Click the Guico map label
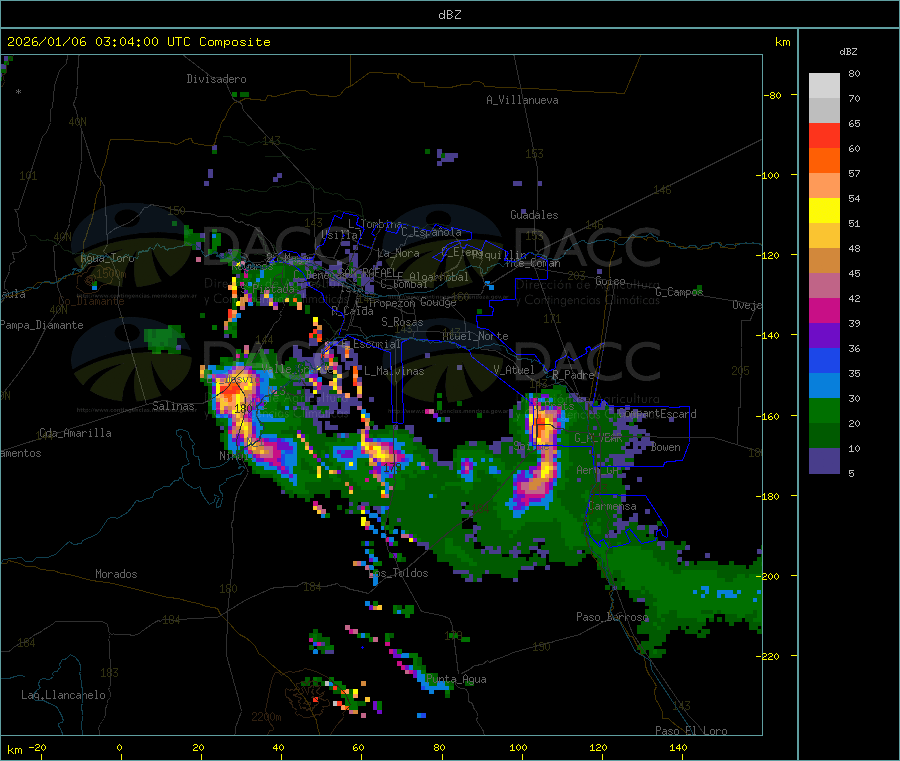This screenshot has width=900, height=761. (x=610, y=281)
